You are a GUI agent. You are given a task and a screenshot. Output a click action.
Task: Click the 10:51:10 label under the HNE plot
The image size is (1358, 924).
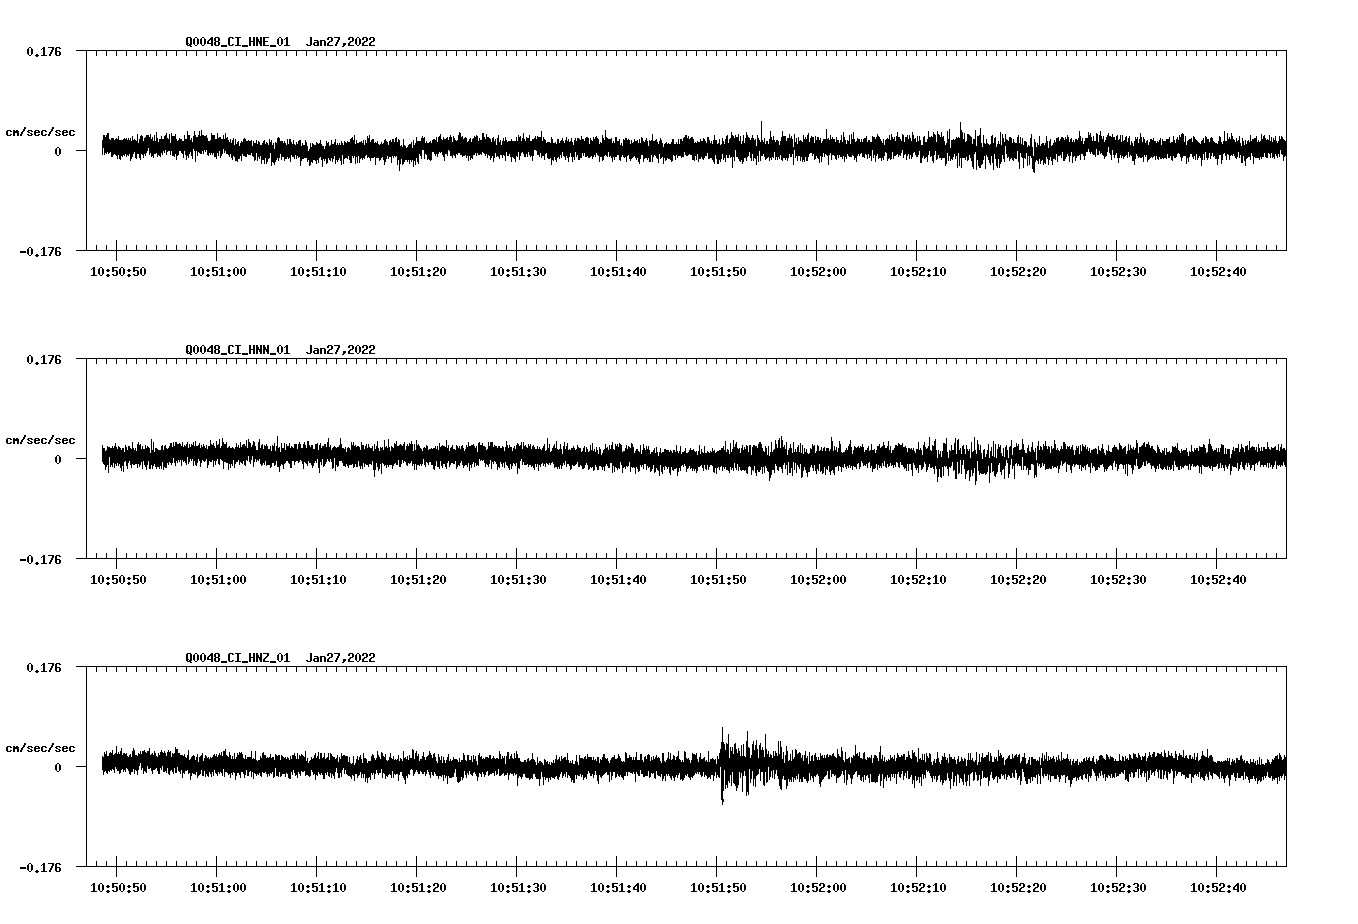318,272
